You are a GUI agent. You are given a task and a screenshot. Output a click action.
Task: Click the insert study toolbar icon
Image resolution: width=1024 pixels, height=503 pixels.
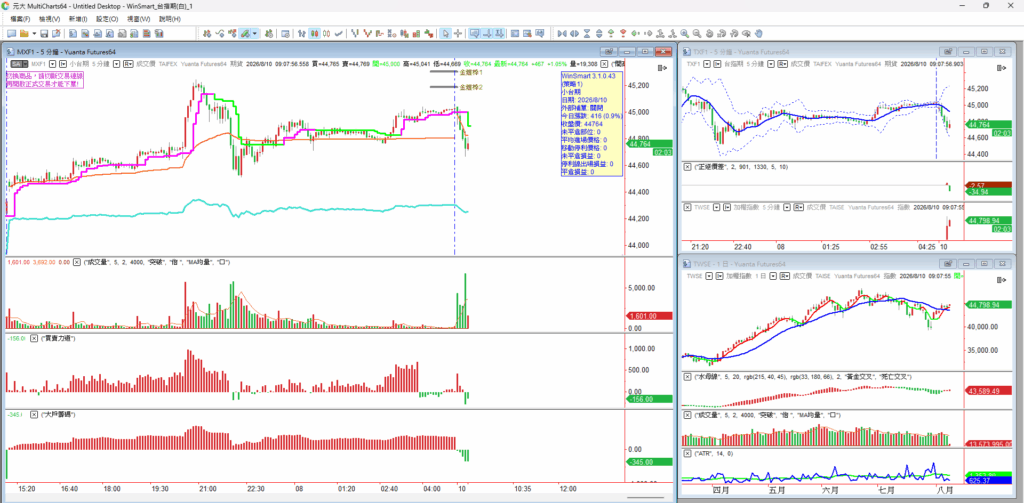click(219, 33)
